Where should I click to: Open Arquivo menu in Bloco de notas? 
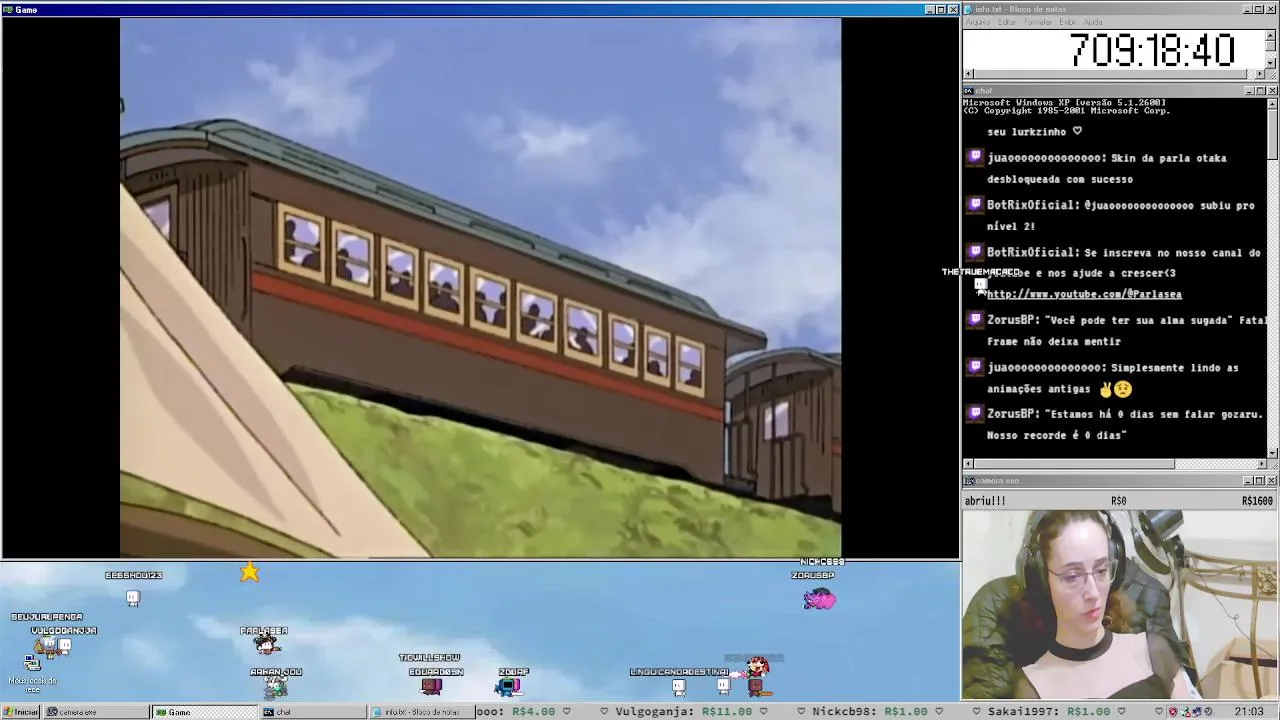point(978,22)
